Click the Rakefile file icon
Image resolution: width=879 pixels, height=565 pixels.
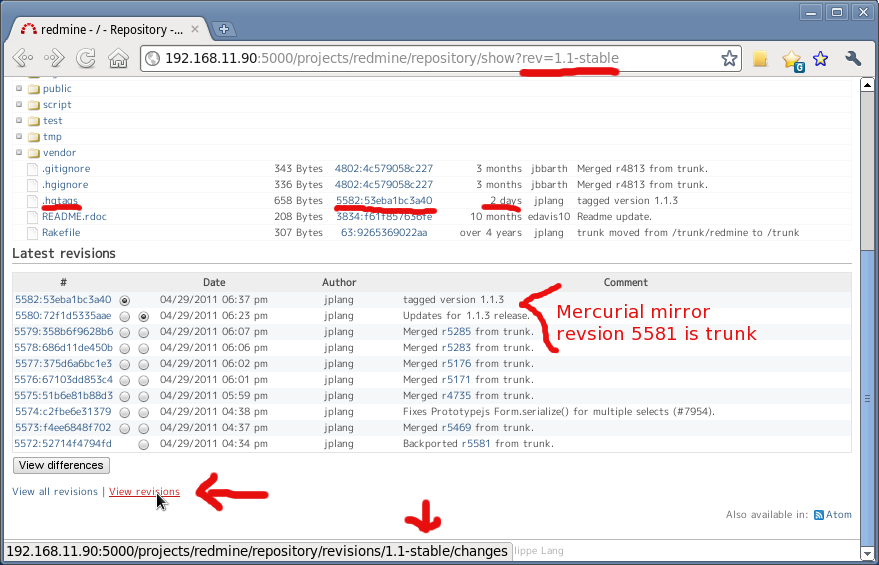point(33,233)
